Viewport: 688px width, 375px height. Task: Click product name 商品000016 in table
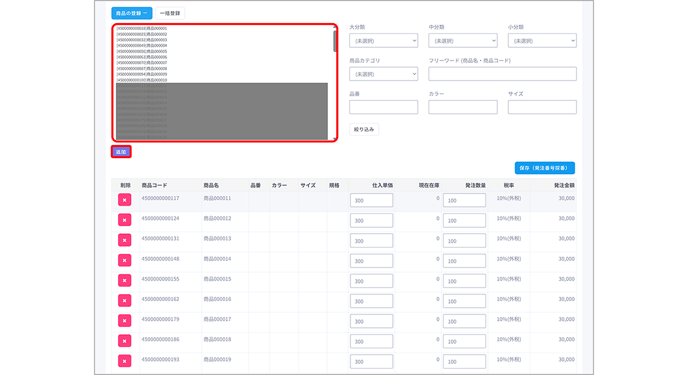coord(217,299)
